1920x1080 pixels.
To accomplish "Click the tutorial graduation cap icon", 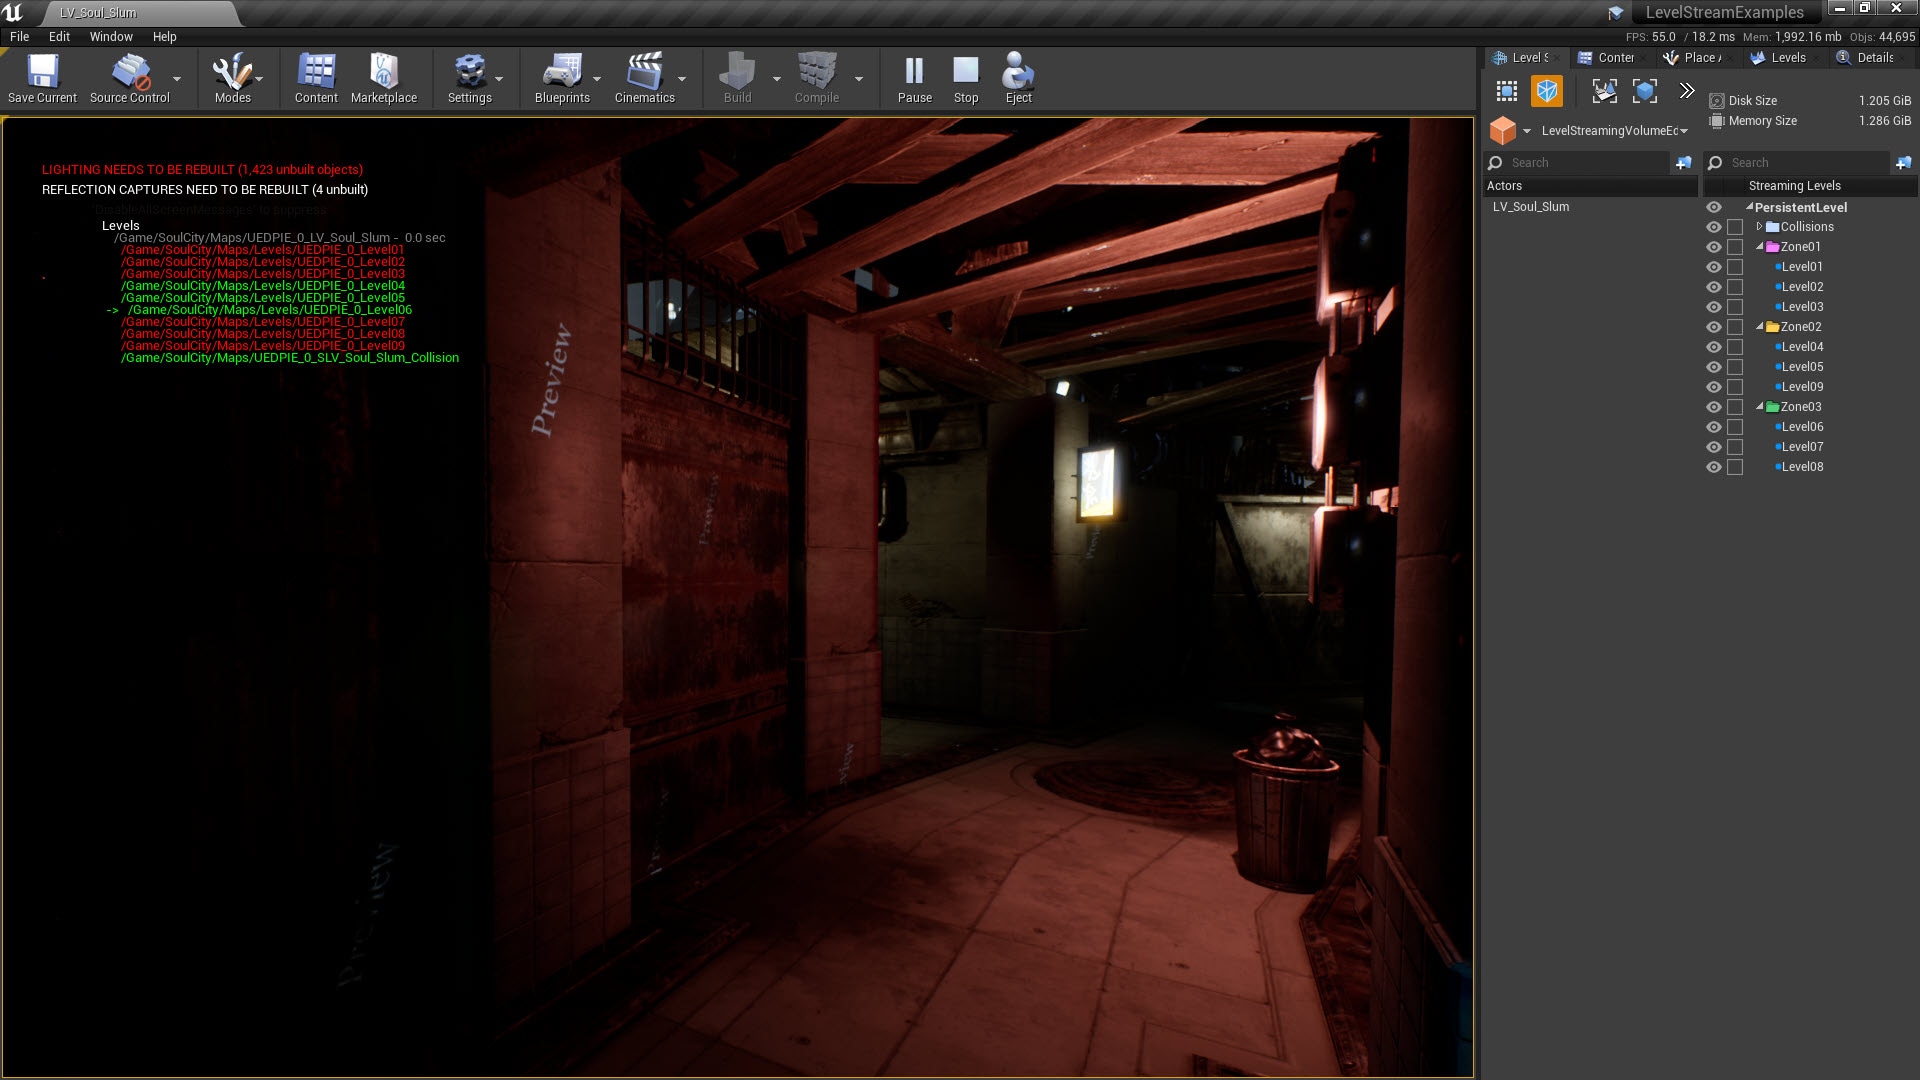I will click(1615, 13).
